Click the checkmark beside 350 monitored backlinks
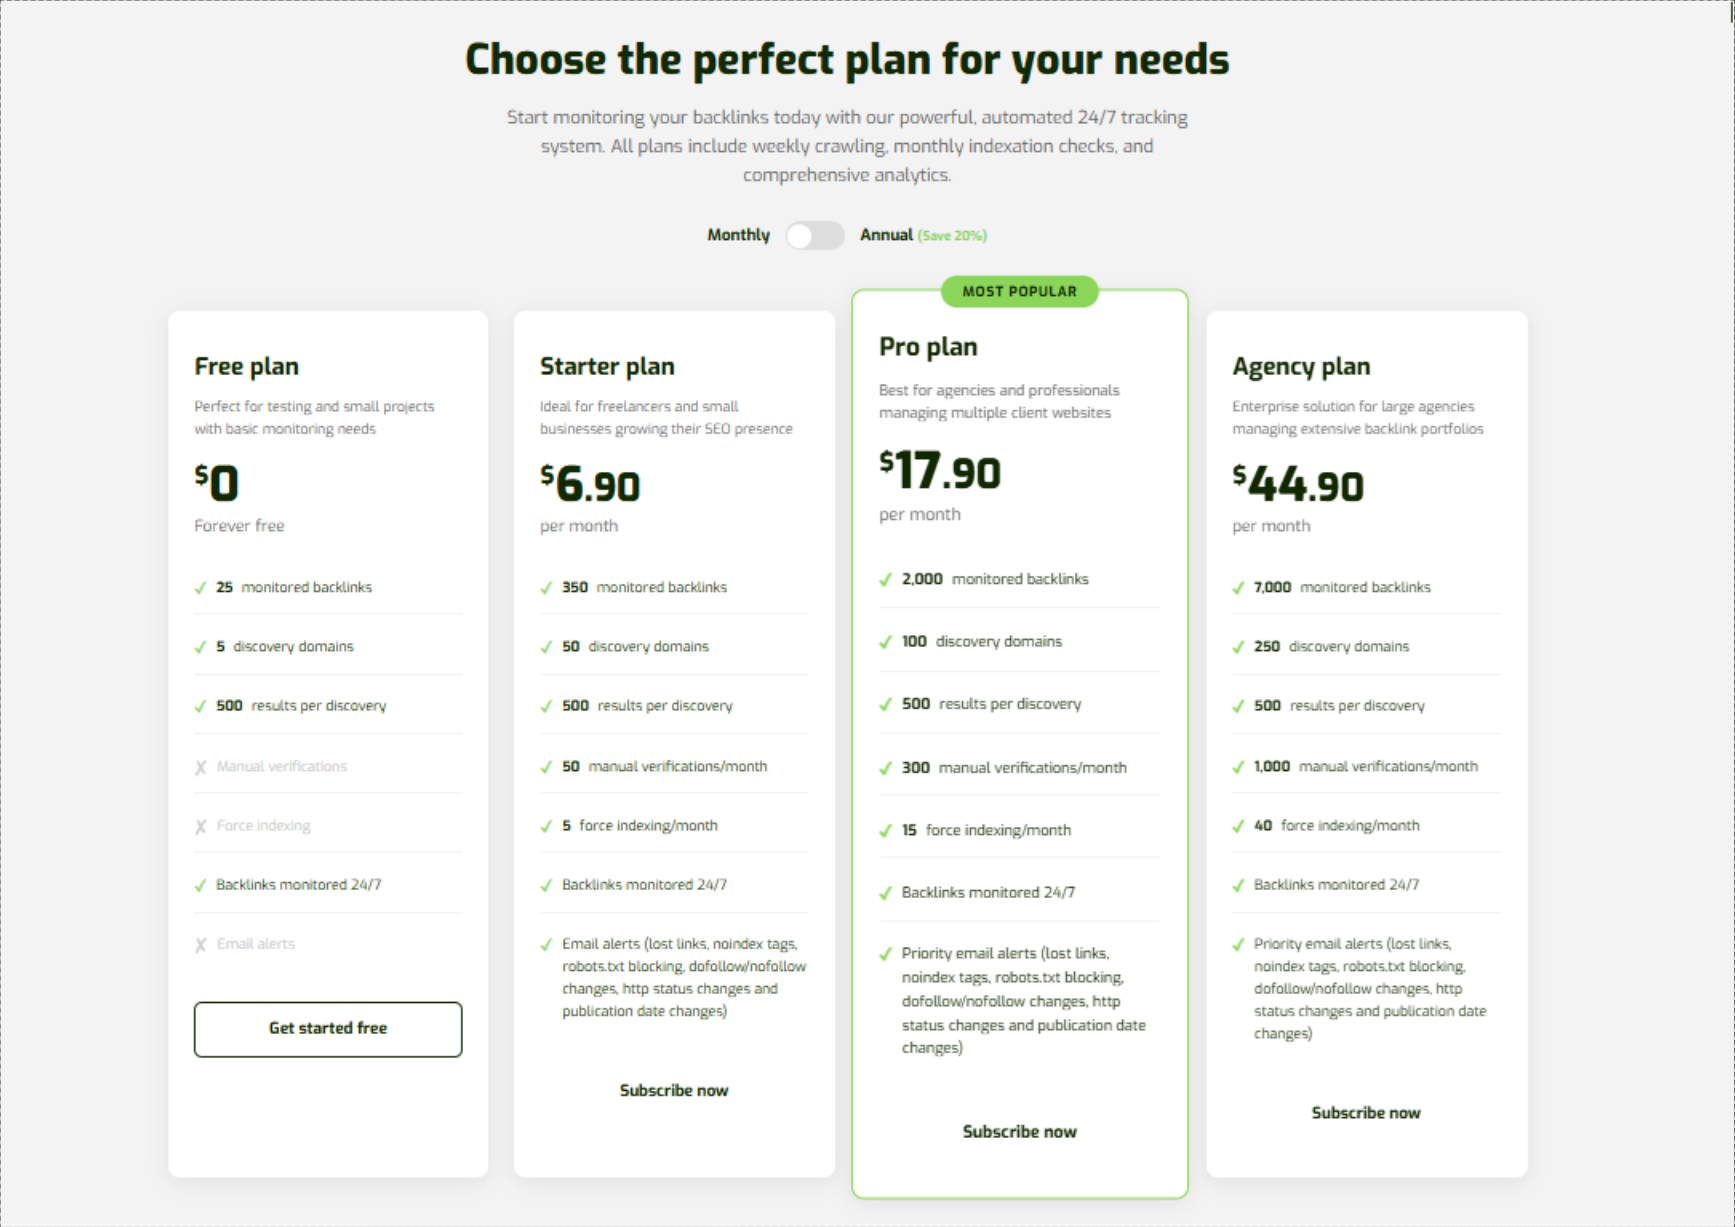1735x1227 pixels. [546, 588]
